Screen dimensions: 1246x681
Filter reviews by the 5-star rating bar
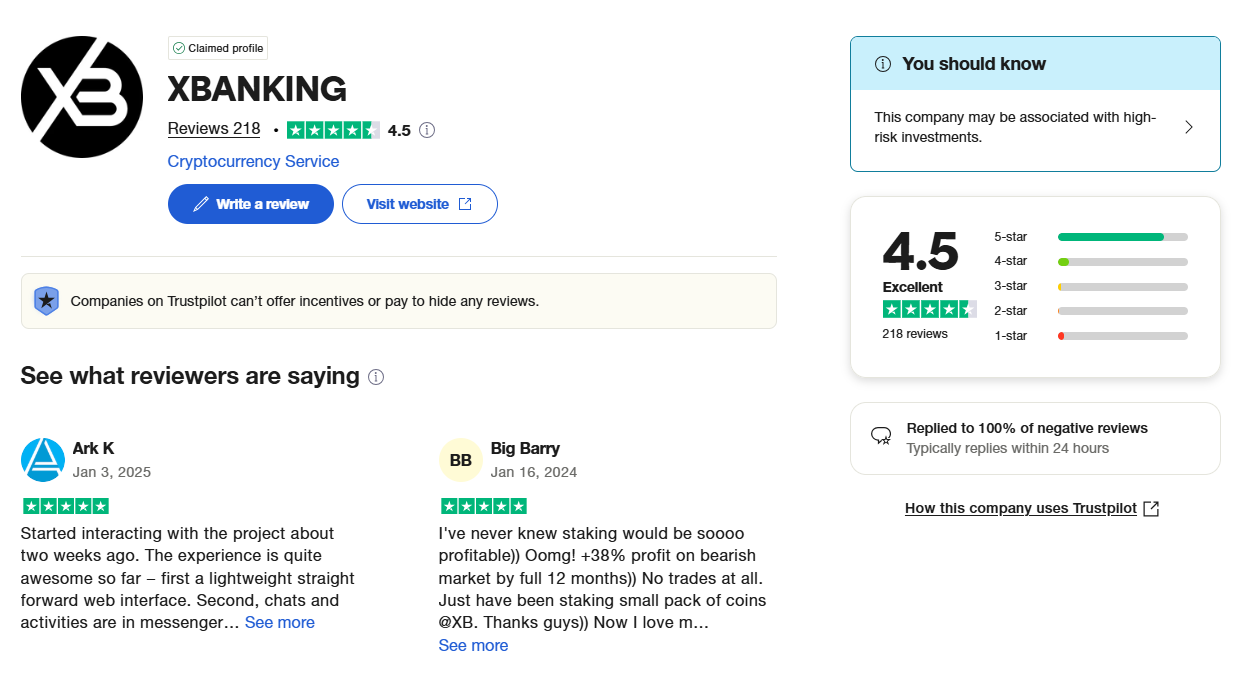click(1122, 237)
